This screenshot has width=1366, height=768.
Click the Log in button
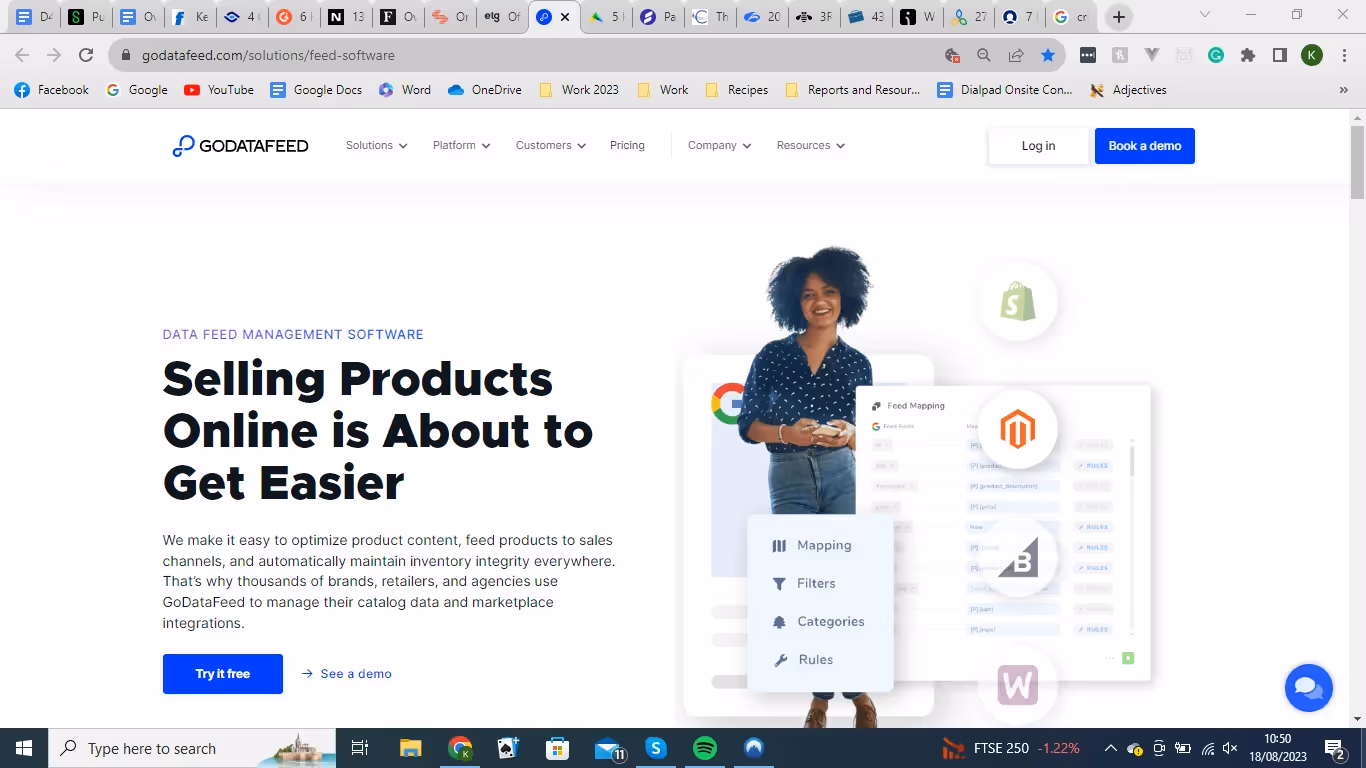point(1038,146)
